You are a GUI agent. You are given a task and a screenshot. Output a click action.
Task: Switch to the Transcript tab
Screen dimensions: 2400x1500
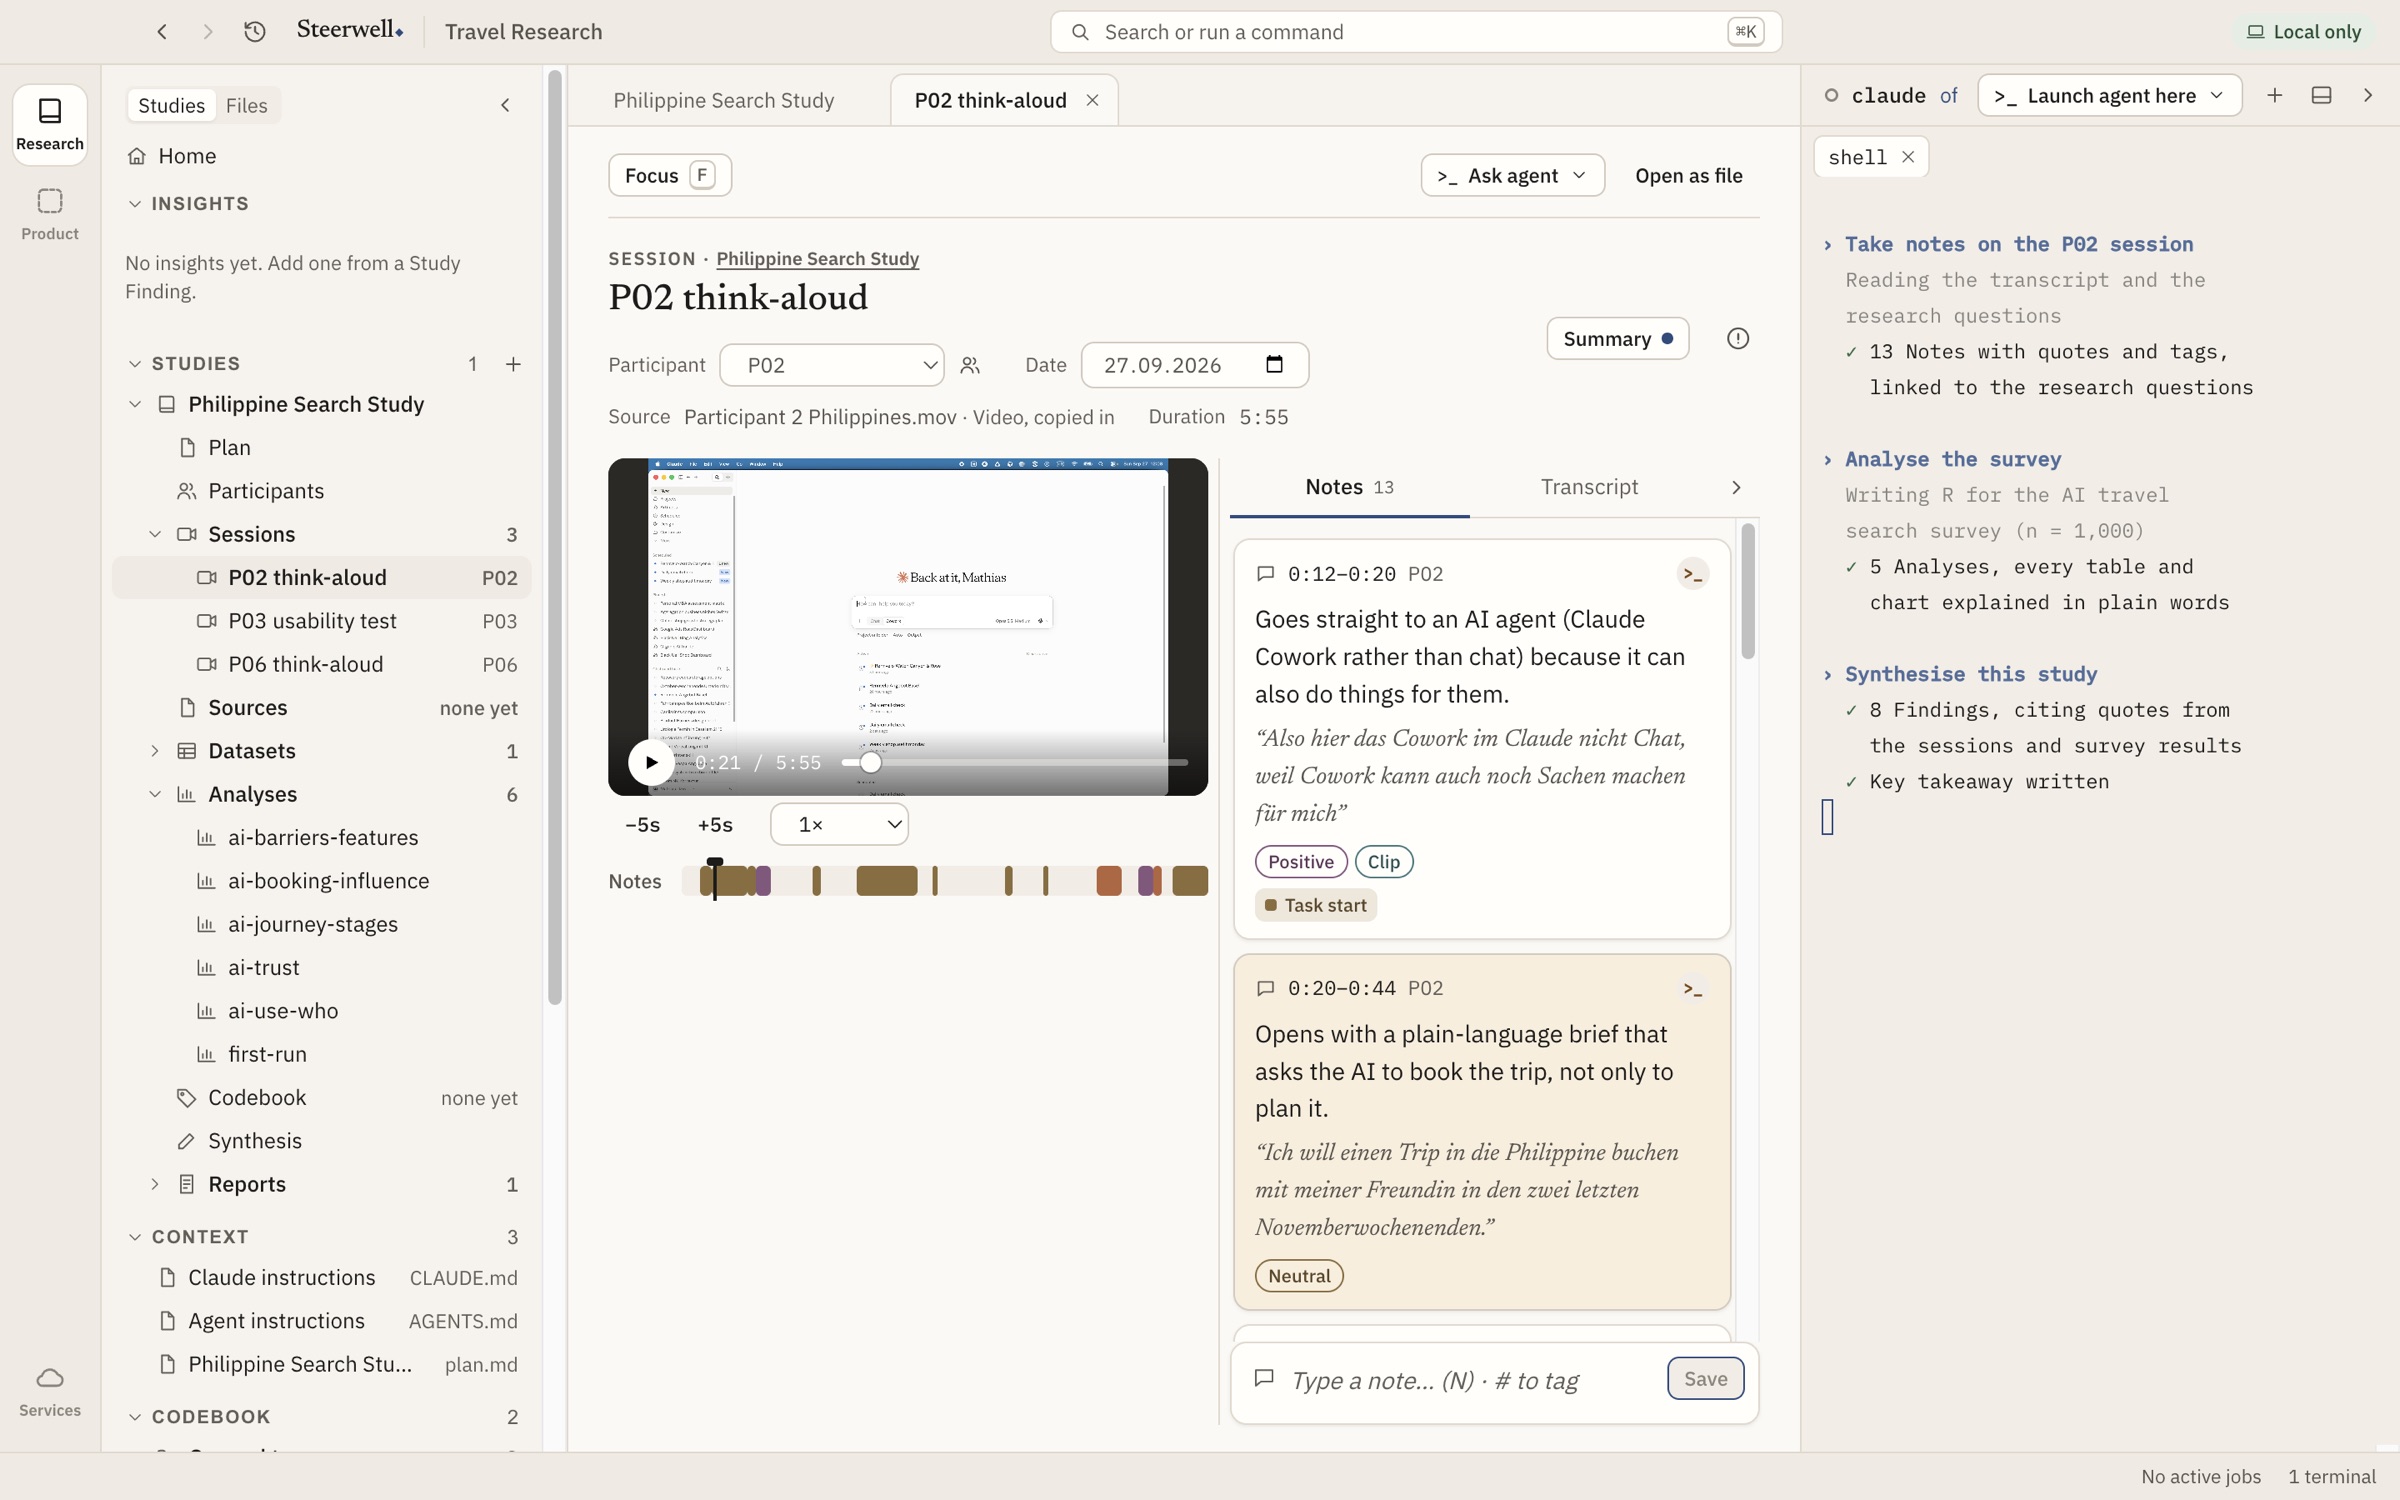(x=1589, y=487)
